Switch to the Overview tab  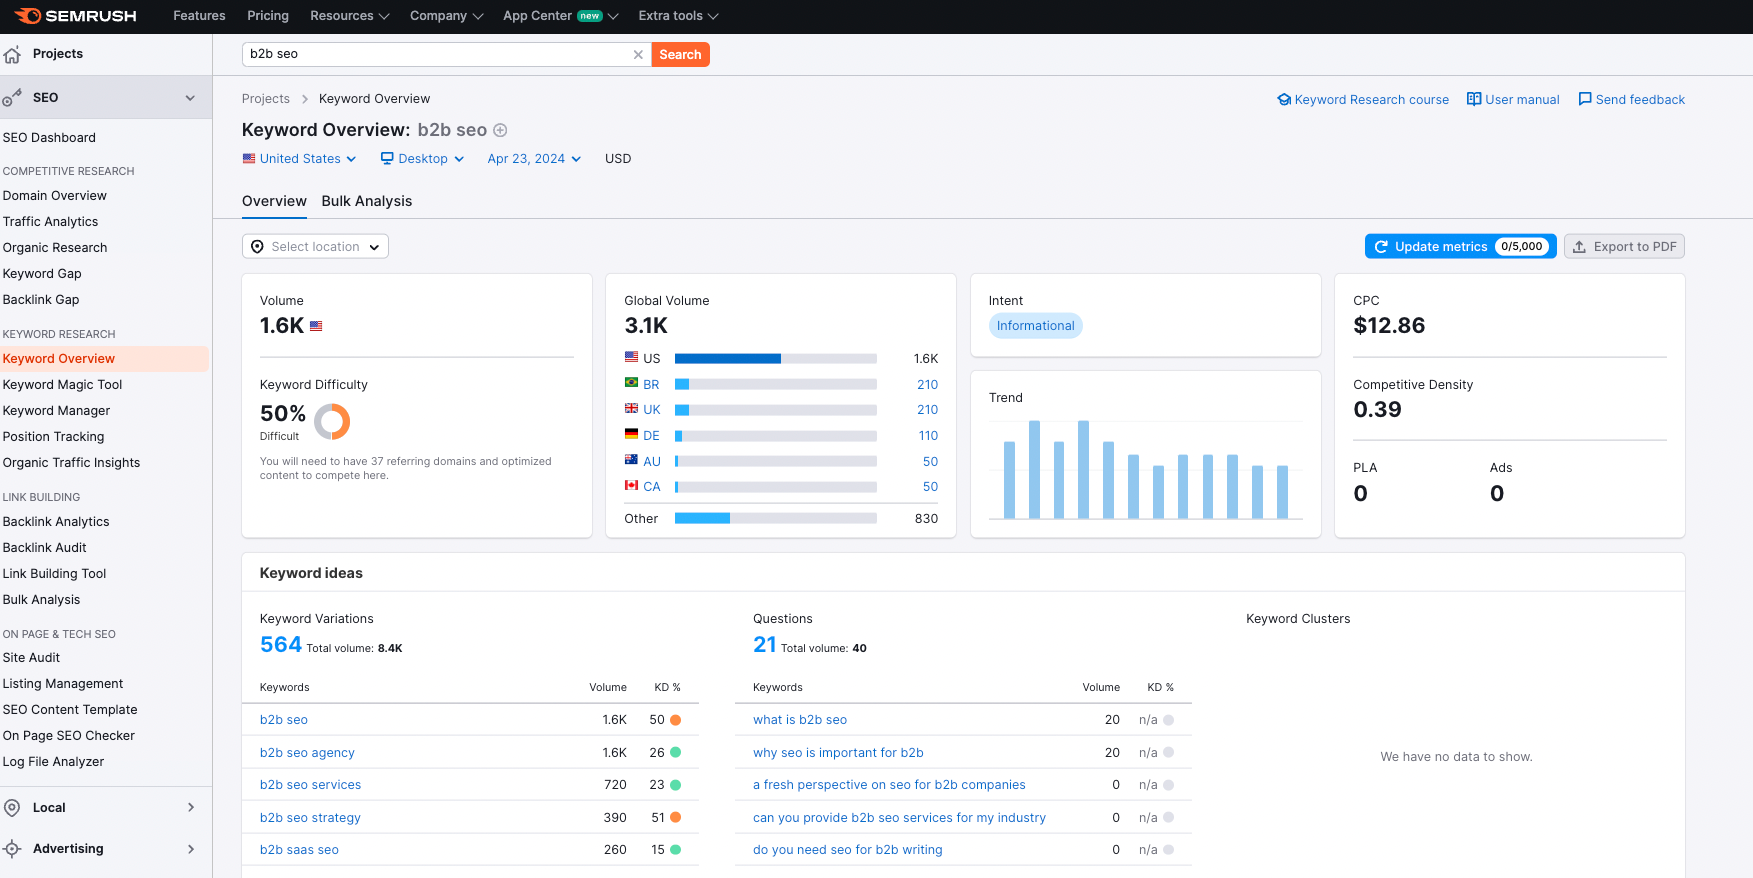274,201
